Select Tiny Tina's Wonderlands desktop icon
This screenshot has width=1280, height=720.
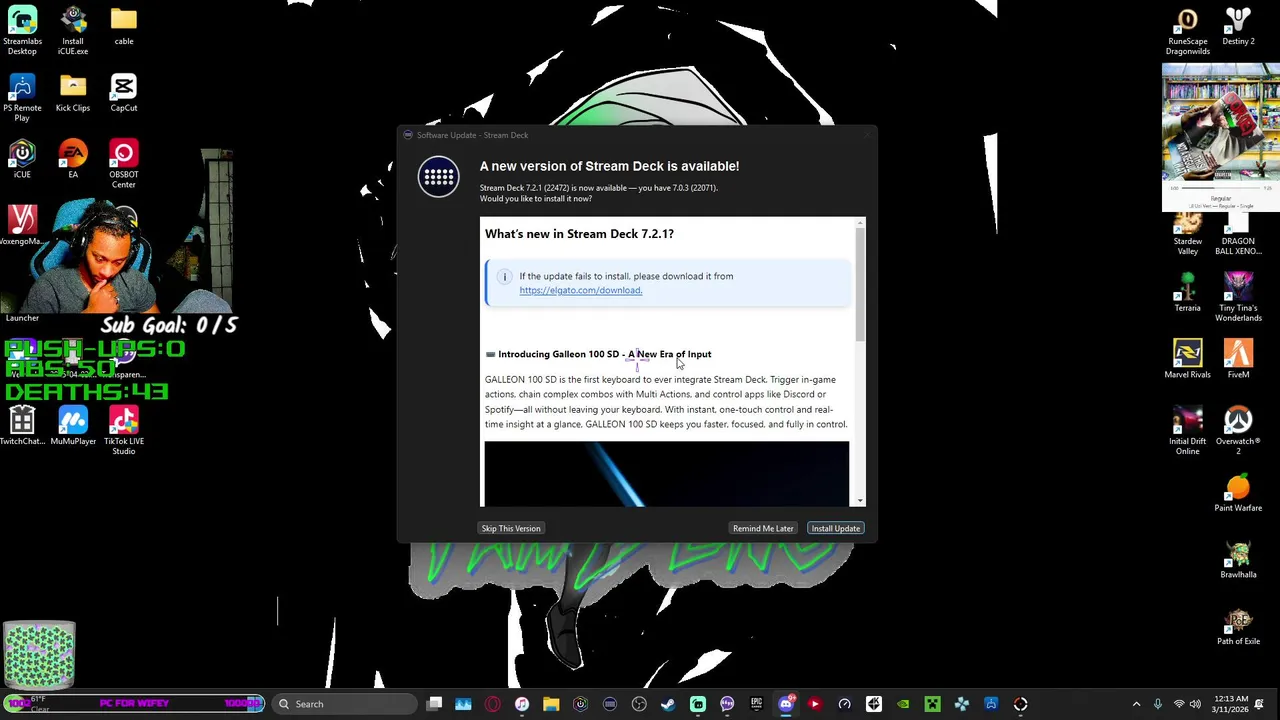point(1238,297)
